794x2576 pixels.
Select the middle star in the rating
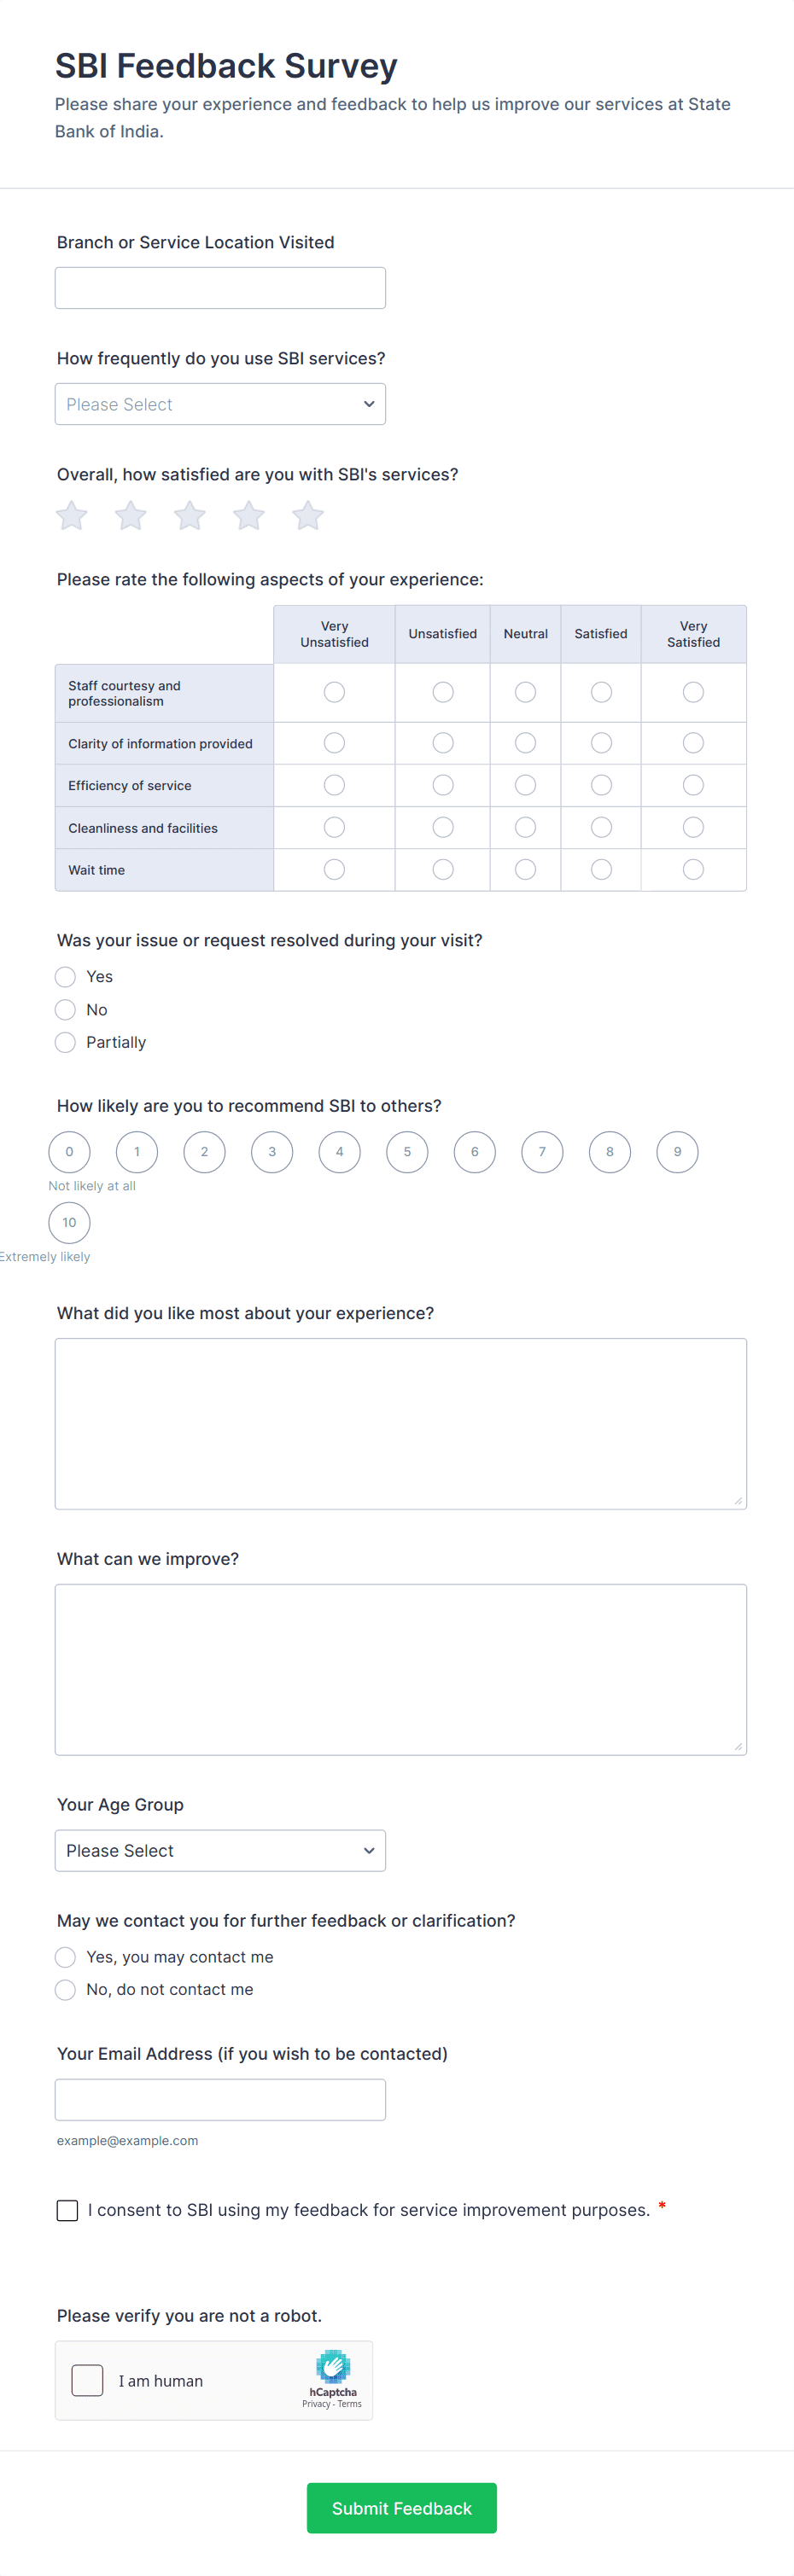click(189, 515)
